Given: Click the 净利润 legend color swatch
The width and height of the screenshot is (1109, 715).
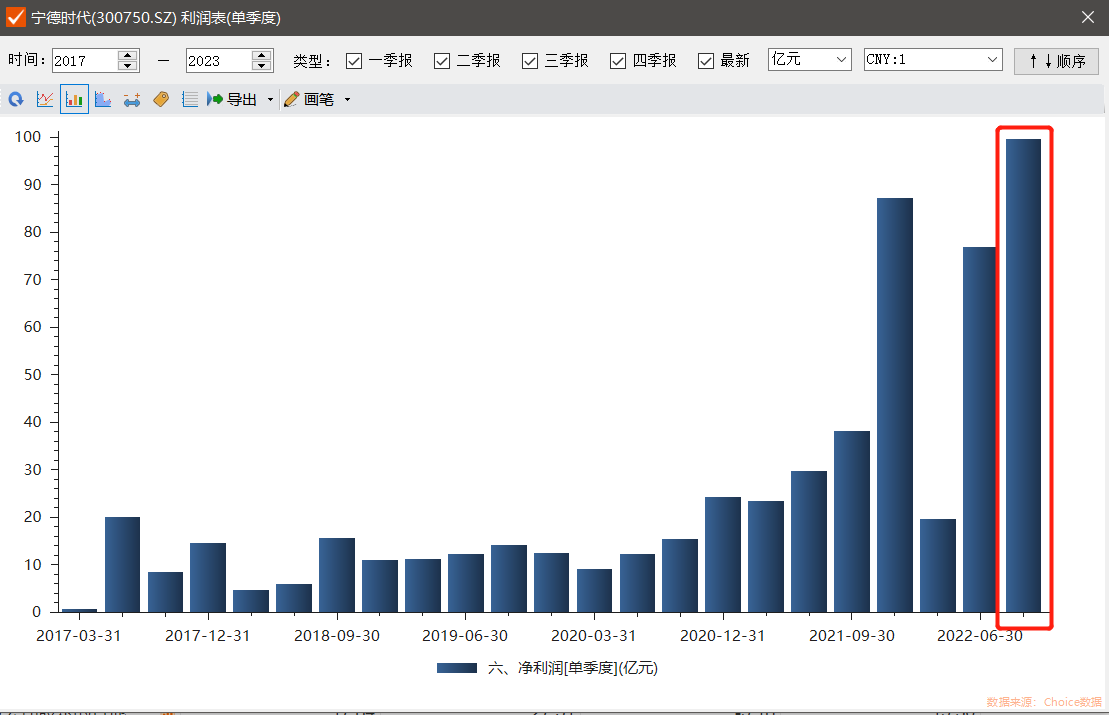Looking at the screenshot, I should click(x=456, y=668).
